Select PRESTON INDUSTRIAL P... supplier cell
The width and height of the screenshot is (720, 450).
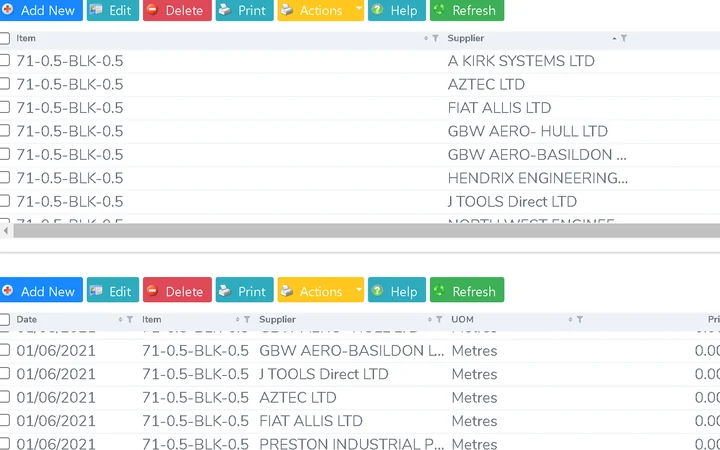(x=352, y=444)
